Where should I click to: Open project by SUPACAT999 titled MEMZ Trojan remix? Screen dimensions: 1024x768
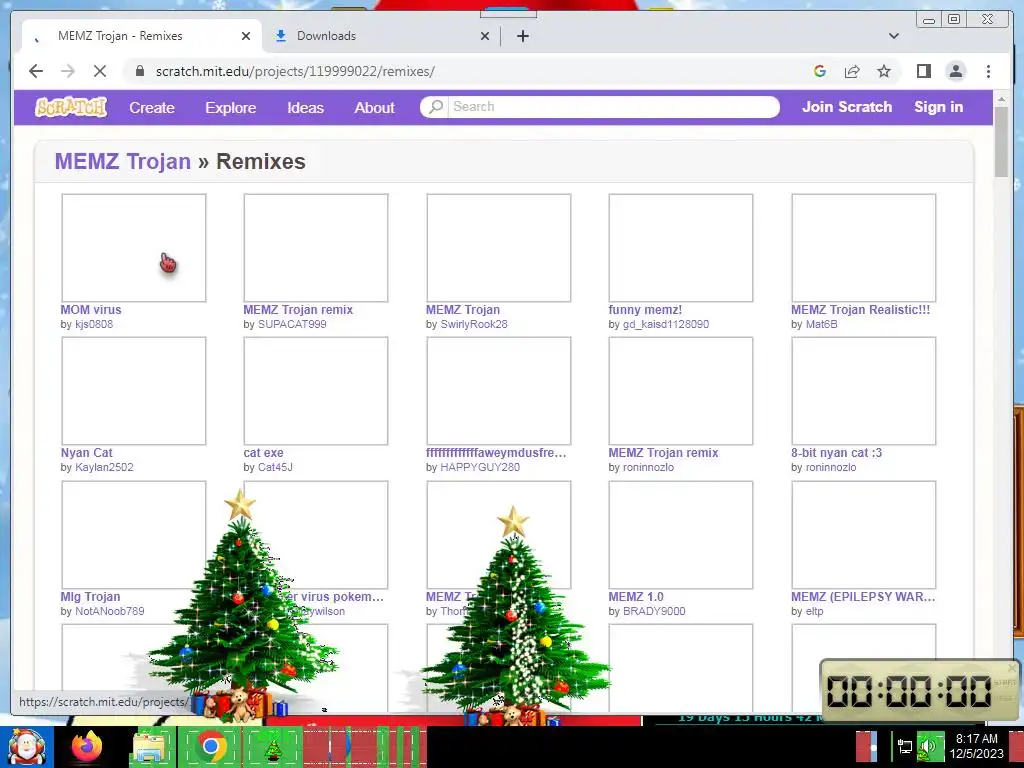click(298, 310)
